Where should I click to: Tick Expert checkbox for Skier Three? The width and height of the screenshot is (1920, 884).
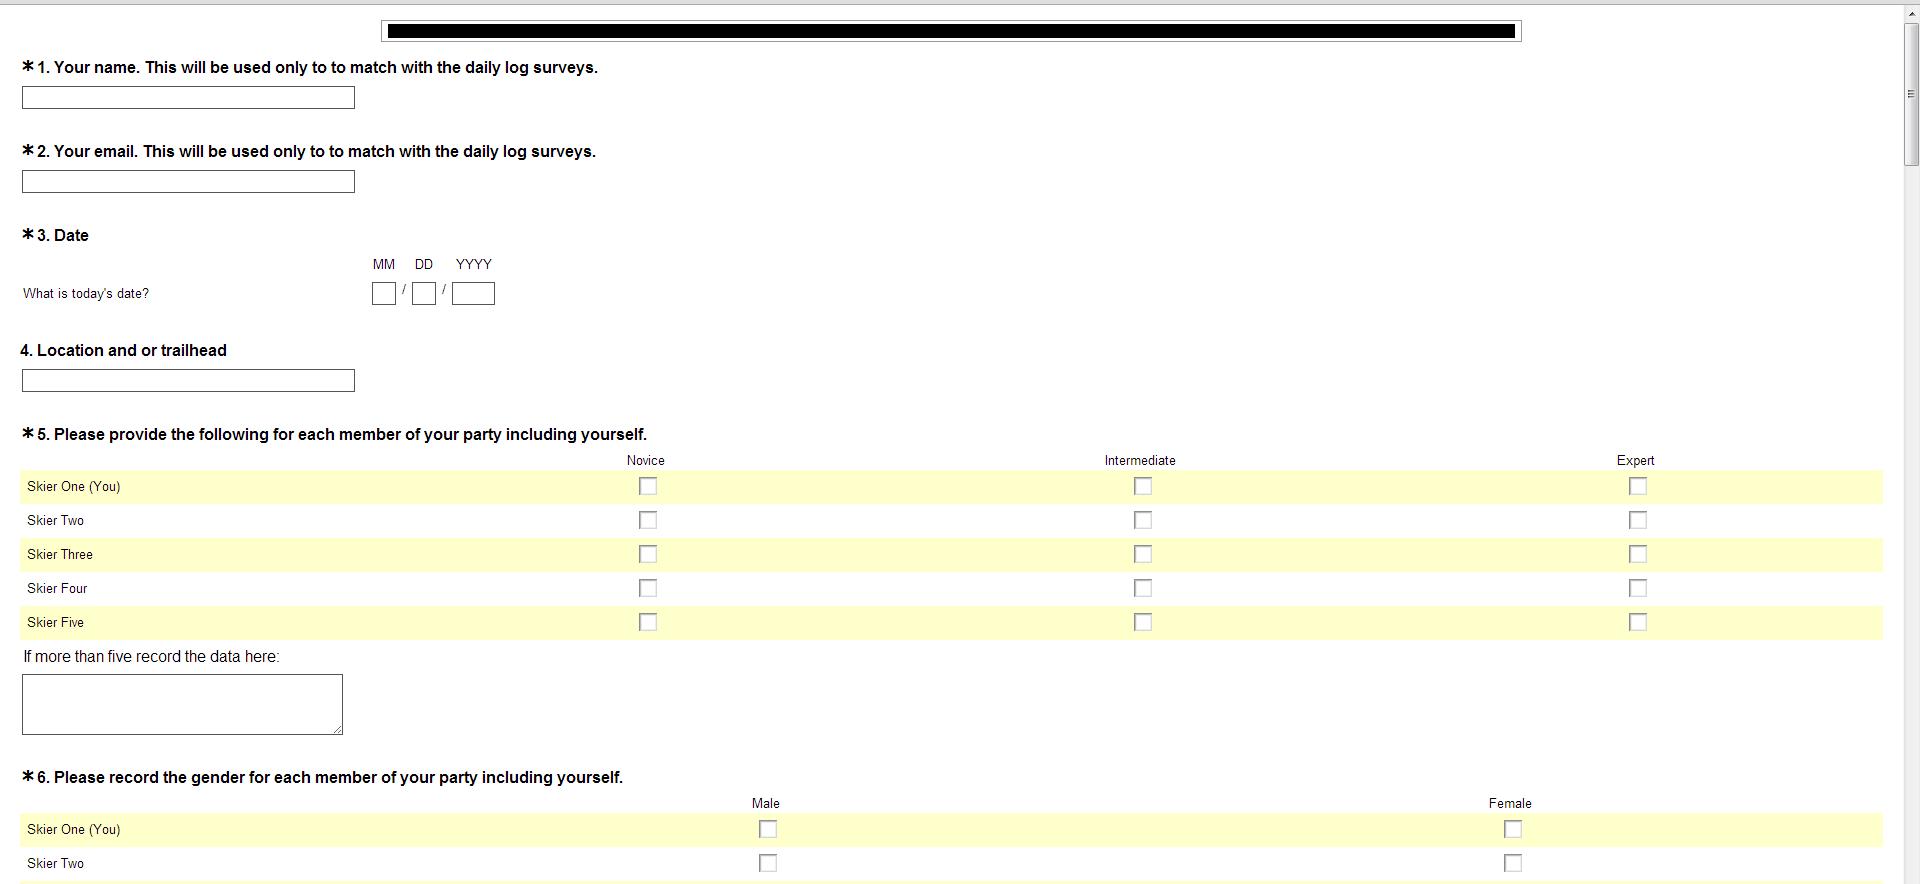pyautogui.click(x=1638, y=554)
